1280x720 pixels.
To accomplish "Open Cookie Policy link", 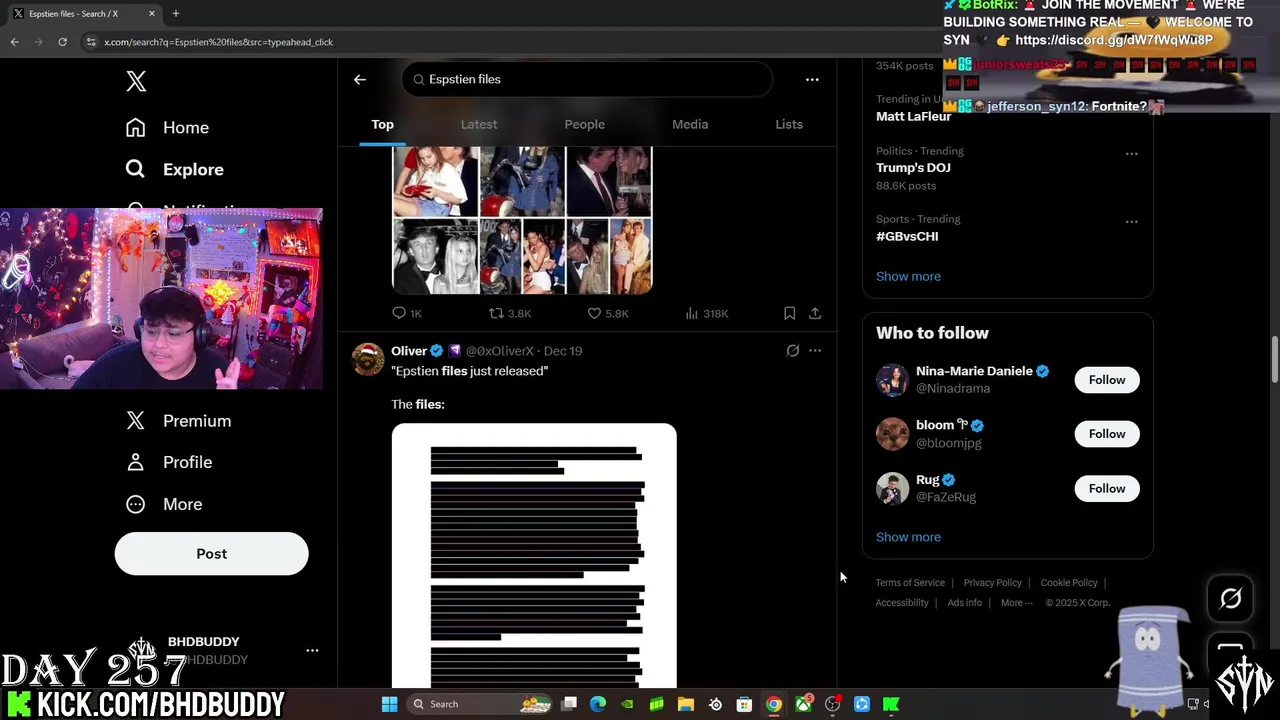I will click(x=1069, y=583).
